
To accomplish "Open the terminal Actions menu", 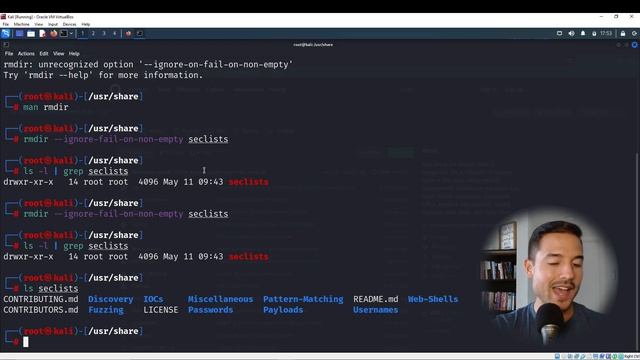I will pyautogui.click(x=26, y=53).
